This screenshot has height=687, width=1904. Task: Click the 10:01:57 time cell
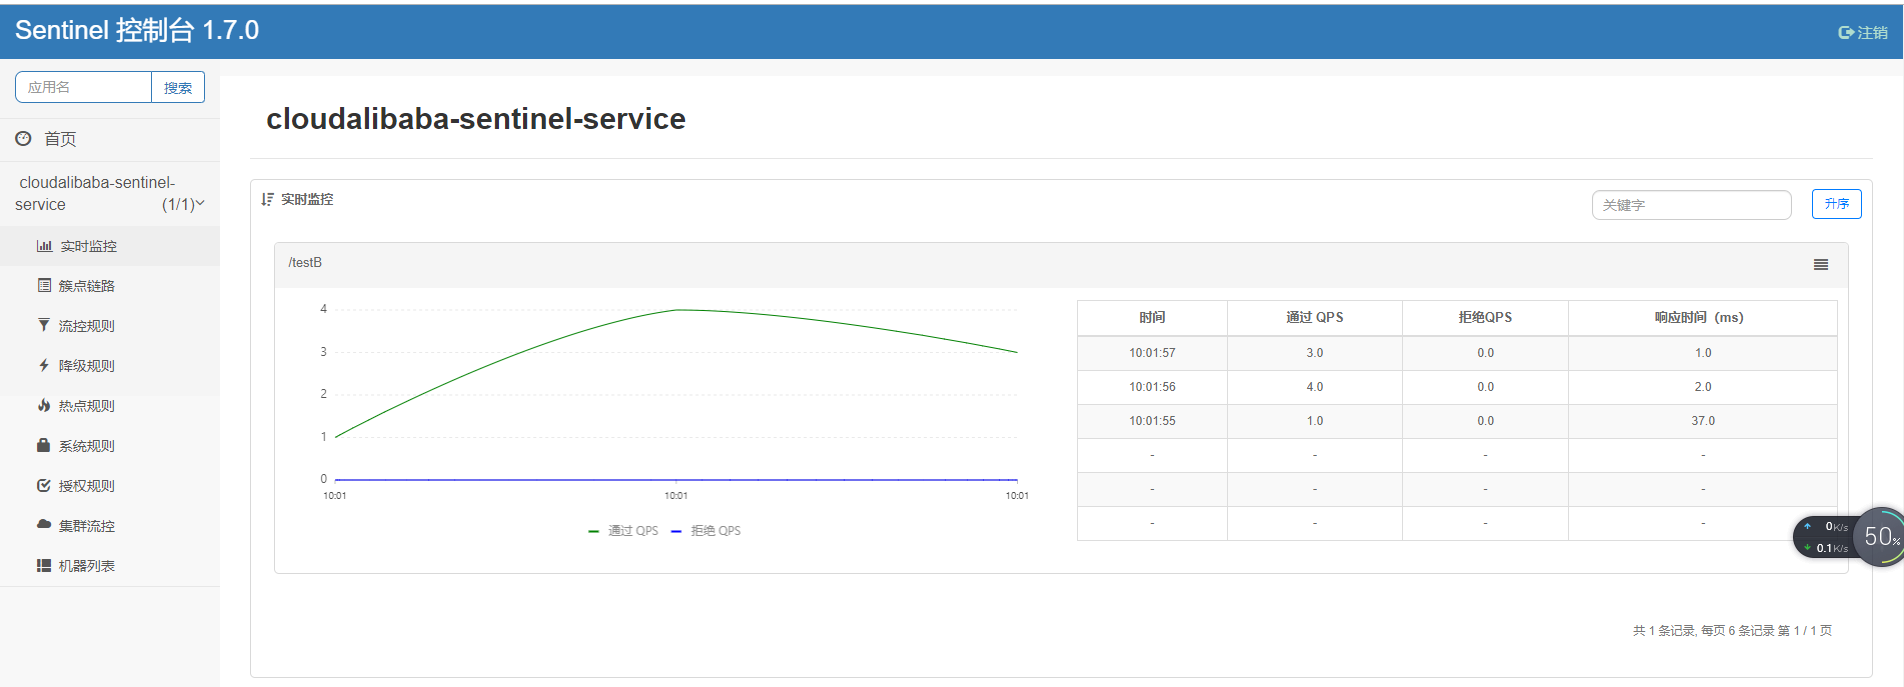coord(1152,353)
